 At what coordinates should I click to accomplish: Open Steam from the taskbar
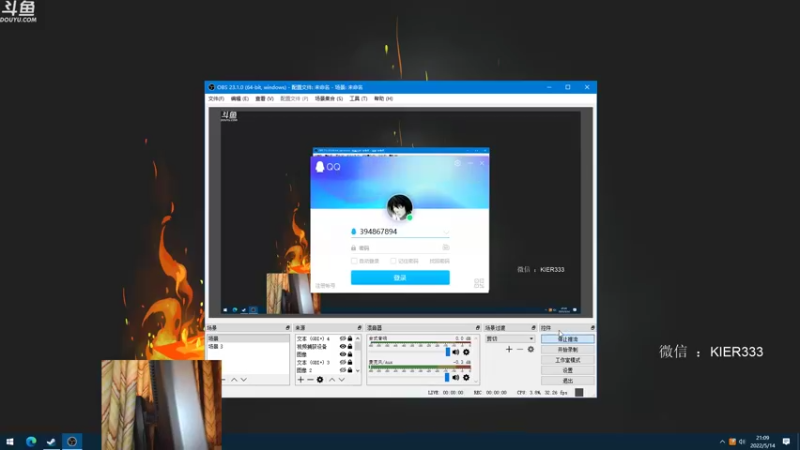[51, 441]
